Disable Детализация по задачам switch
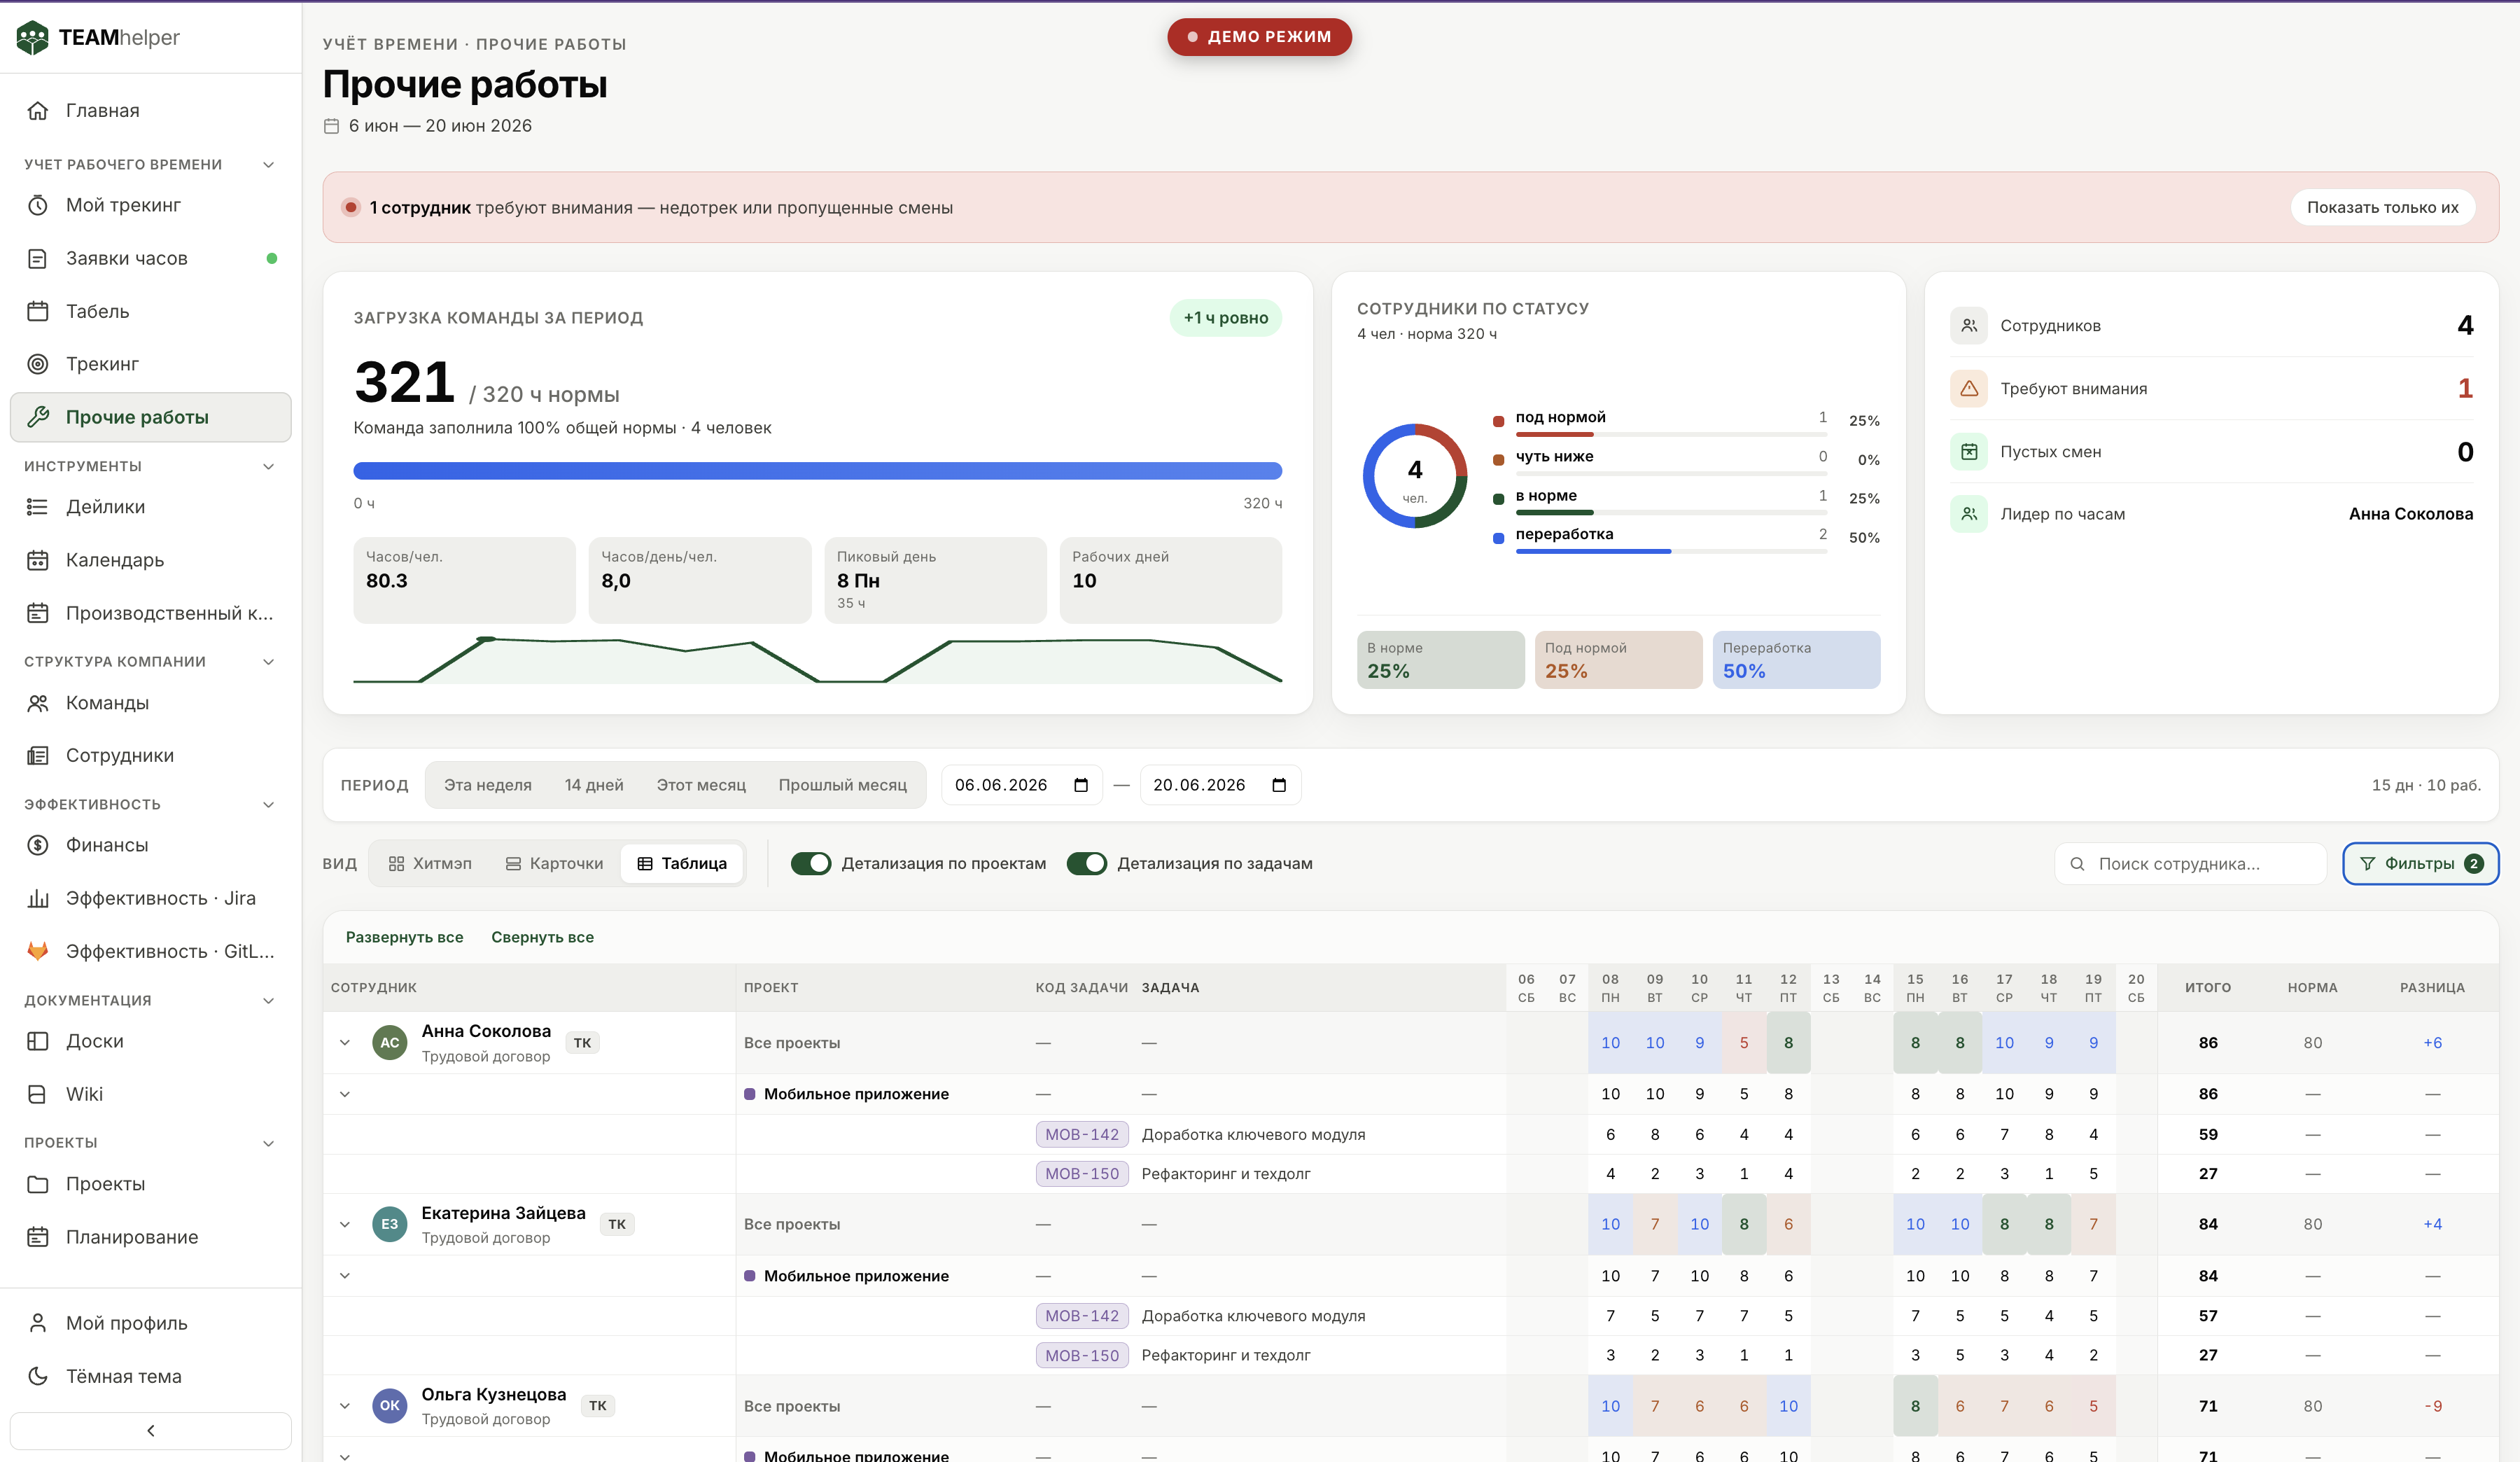 pyautogui.click(x=1087, y=863)
